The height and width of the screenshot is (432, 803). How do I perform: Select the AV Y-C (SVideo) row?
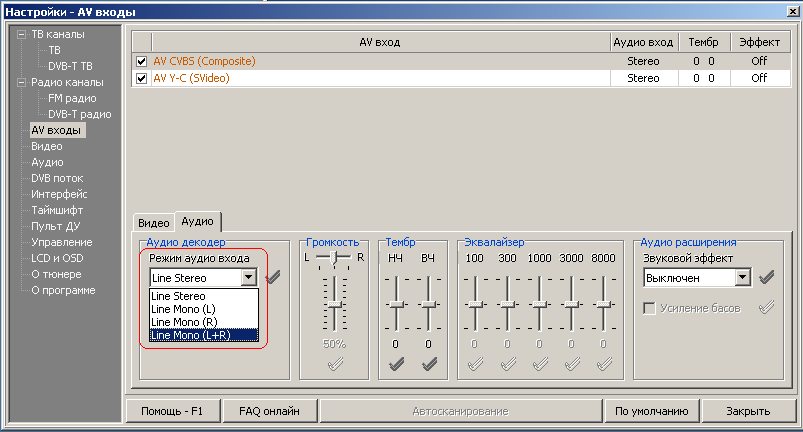(x=380, y=78)
